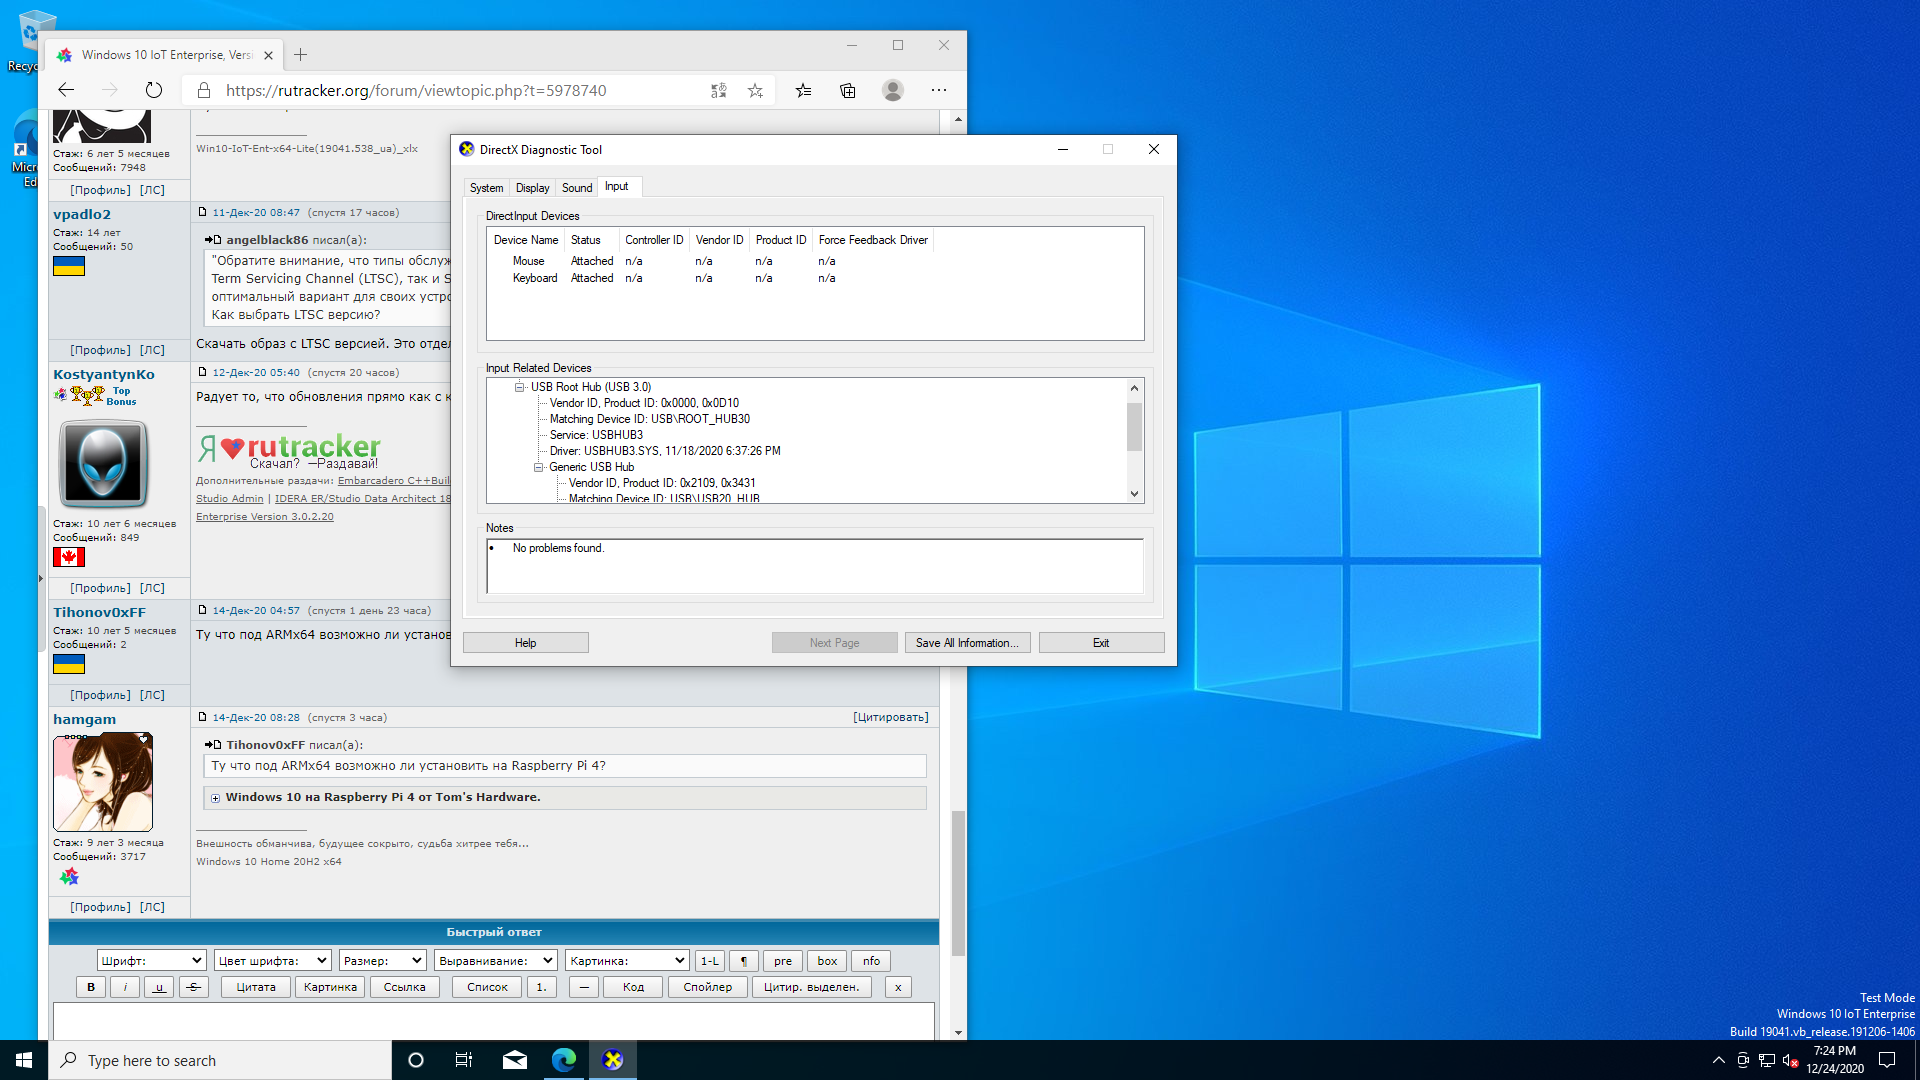Select DirectX Diagnostic Tool taskbar icon
This screenshot has height=1080, width=1920.
(x=613, y=1060)
